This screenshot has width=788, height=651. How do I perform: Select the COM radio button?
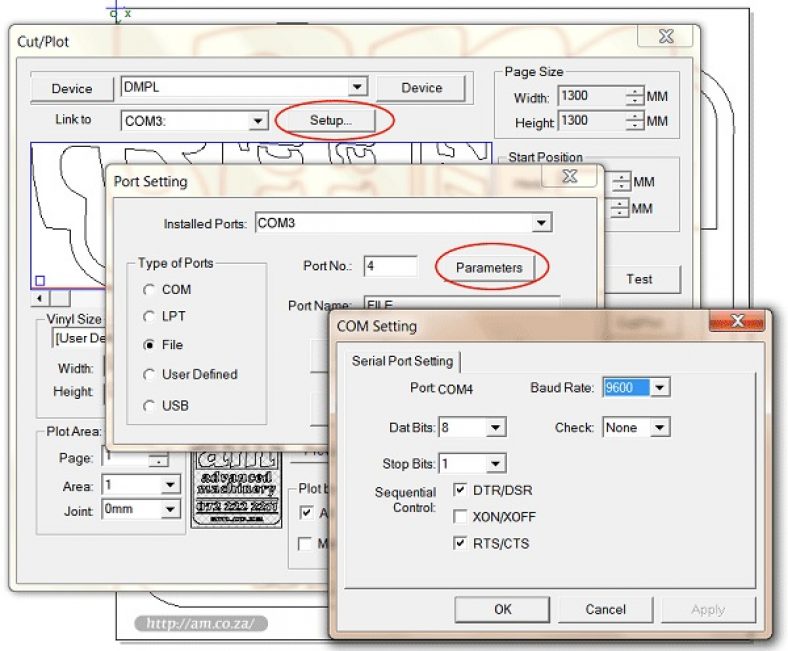[x=149, y=290]
